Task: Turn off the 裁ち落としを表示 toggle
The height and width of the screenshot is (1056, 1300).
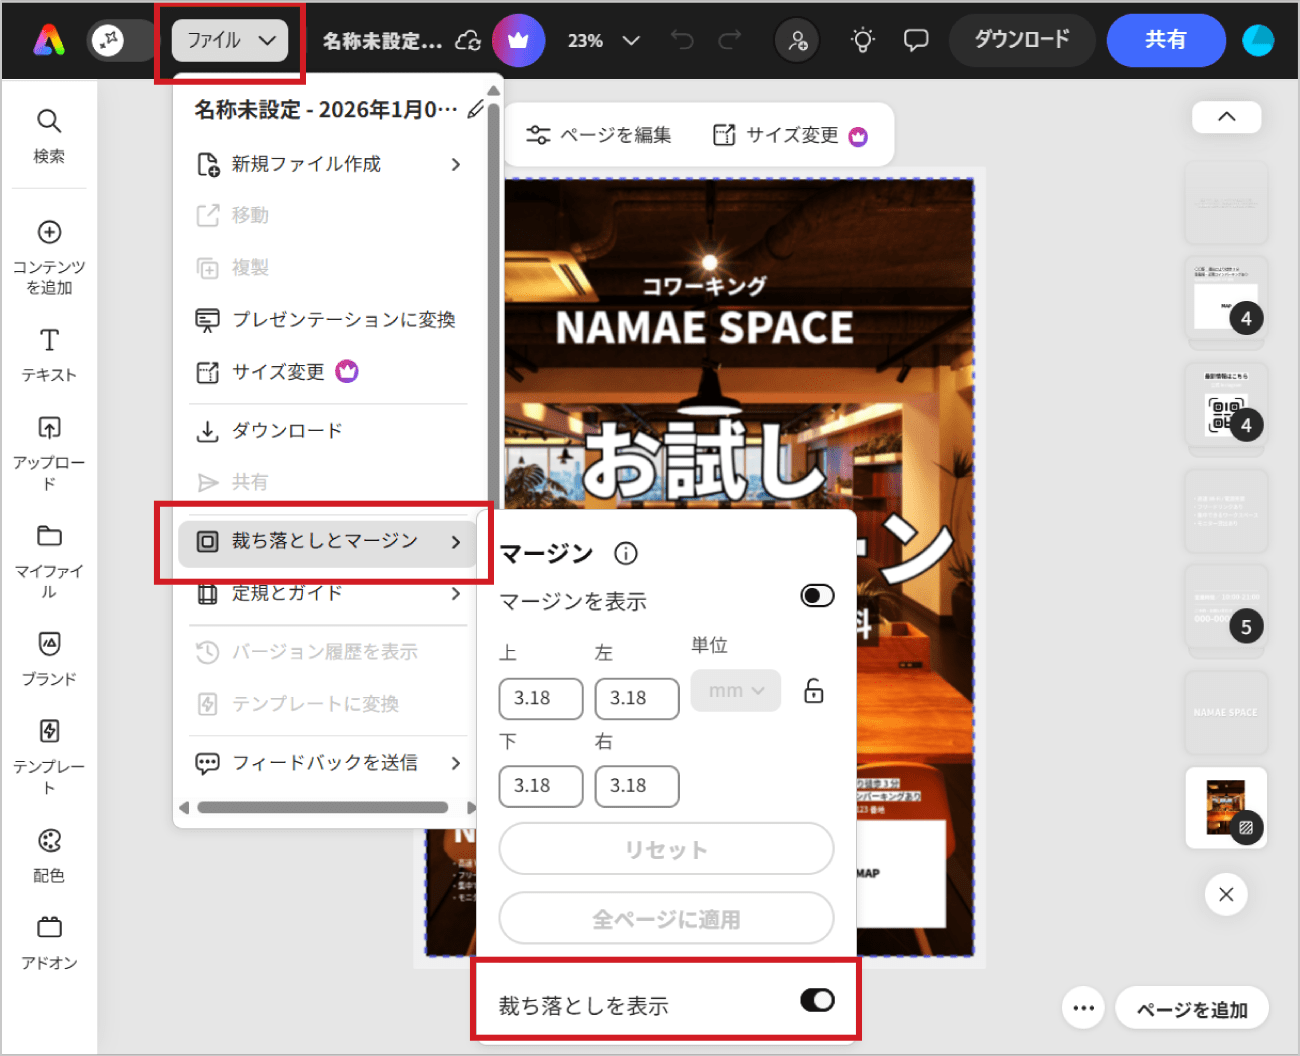Action: pyautogui.click(x=817, y=999)
